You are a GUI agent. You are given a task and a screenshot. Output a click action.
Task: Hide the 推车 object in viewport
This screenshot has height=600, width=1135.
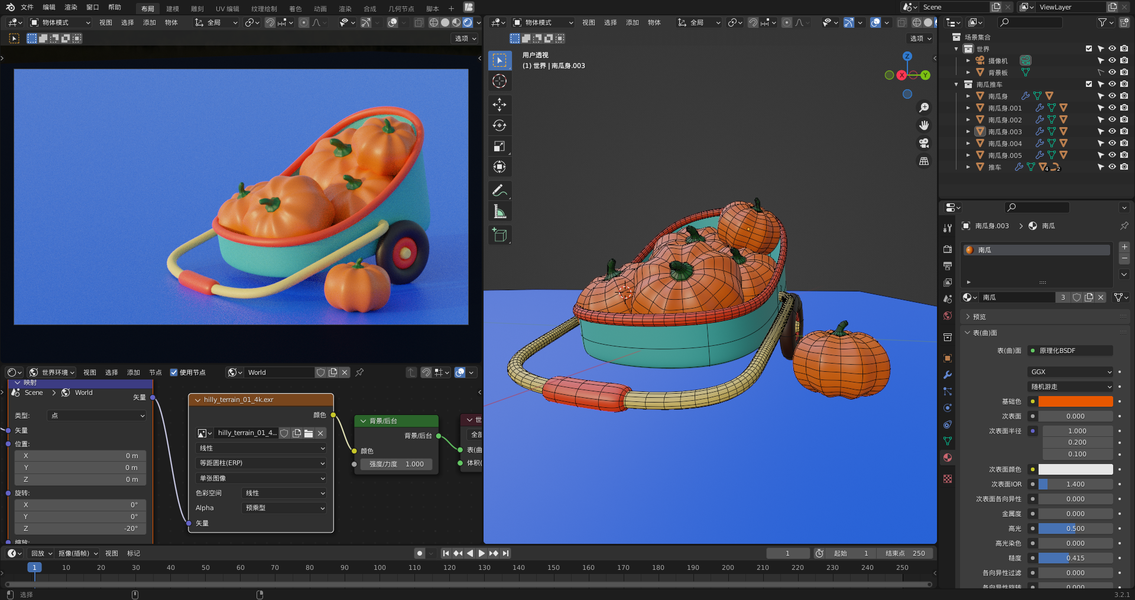pyautogui.click(x=1112, y=167)
